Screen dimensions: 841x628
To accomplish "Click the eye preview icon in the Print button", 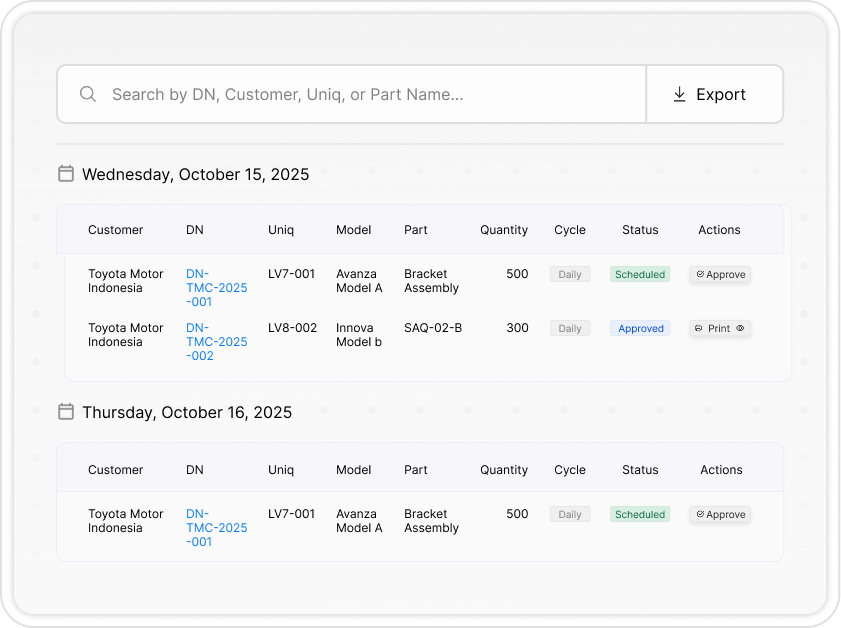I will 741,328.
